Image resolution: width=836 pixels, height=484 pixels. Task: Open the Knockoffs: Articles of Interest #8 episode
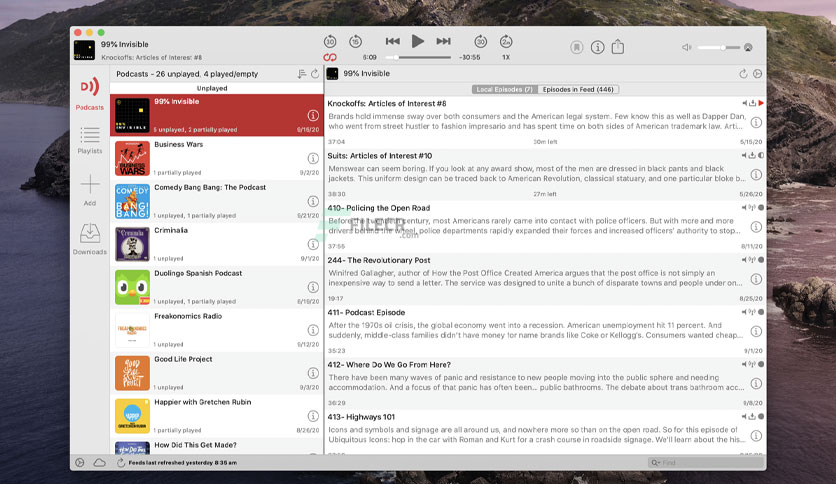click(545, 122)
